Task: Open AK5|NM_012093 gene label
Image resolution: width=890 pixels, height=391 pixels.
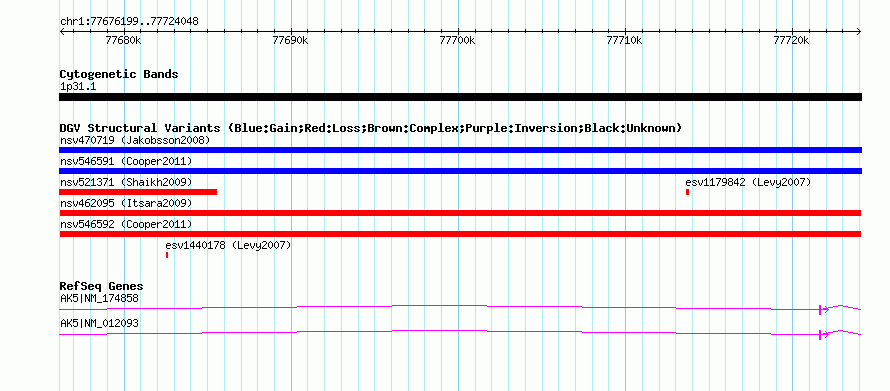Action: tap(99, 323)
